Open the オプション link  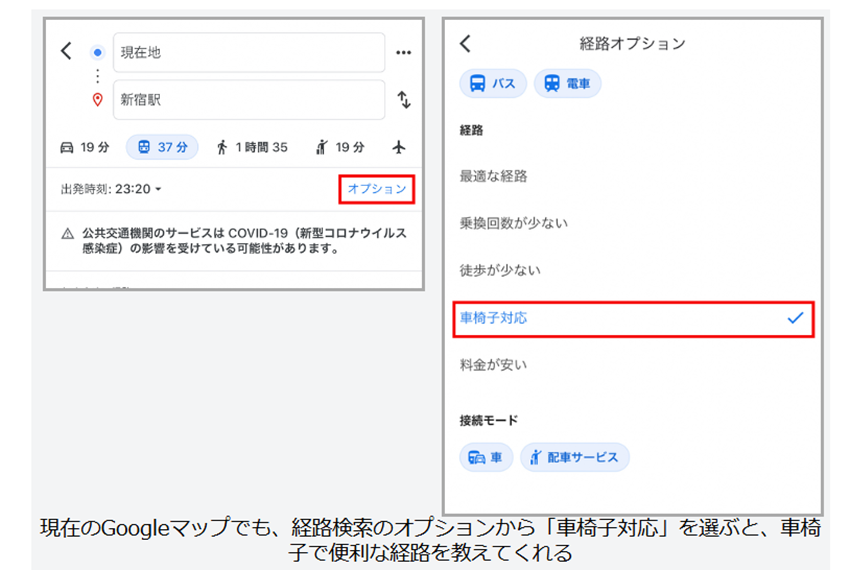point(376,189)
